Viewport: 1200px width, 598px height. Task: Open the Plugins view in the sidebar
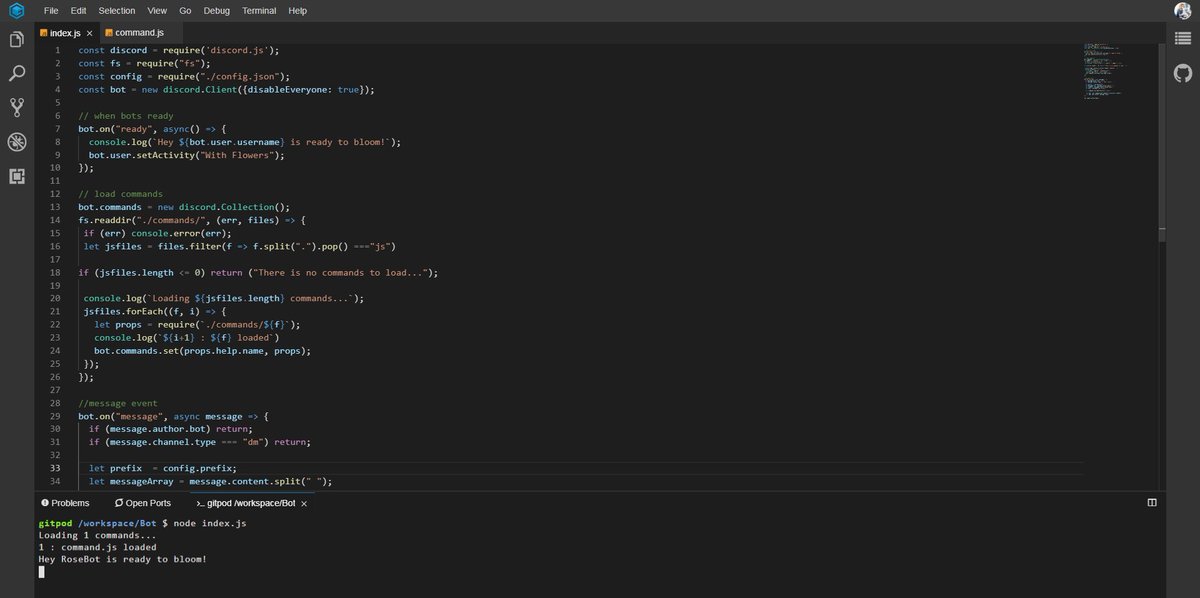[x=16, y=176]
